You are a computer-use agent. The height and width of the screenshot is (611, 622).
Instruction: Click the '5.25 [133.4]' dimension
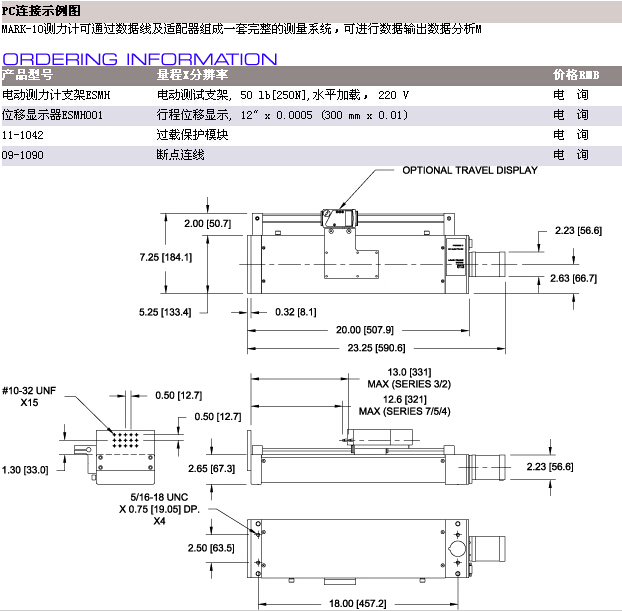coord(165,312)
